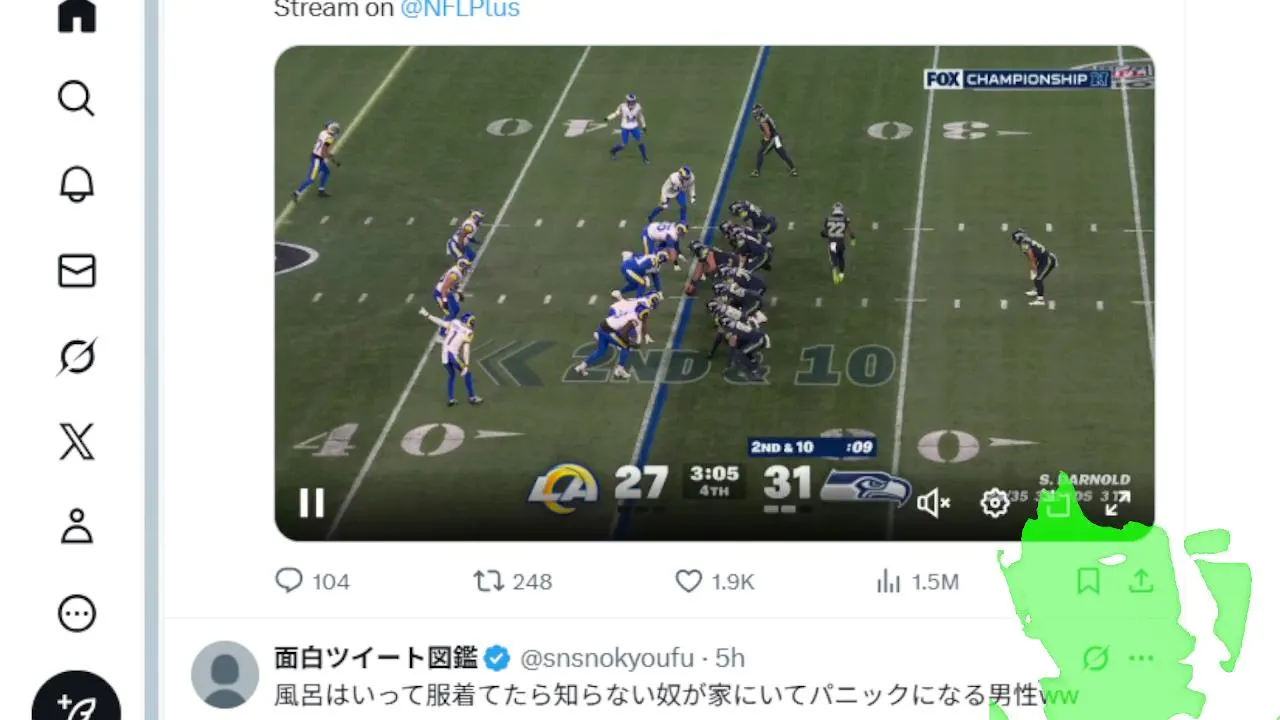
Task: Open the More circle menu in sidebar
Action: pyautogui.click(x=77, y=614)
